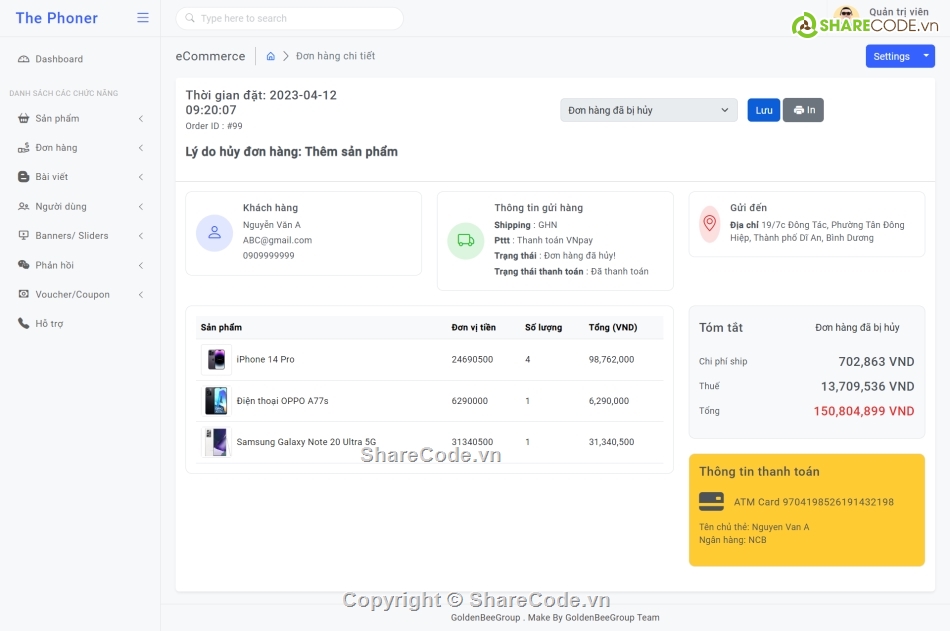Open the order status dropdown
This screenshot has height=631, width=950.
649,110
